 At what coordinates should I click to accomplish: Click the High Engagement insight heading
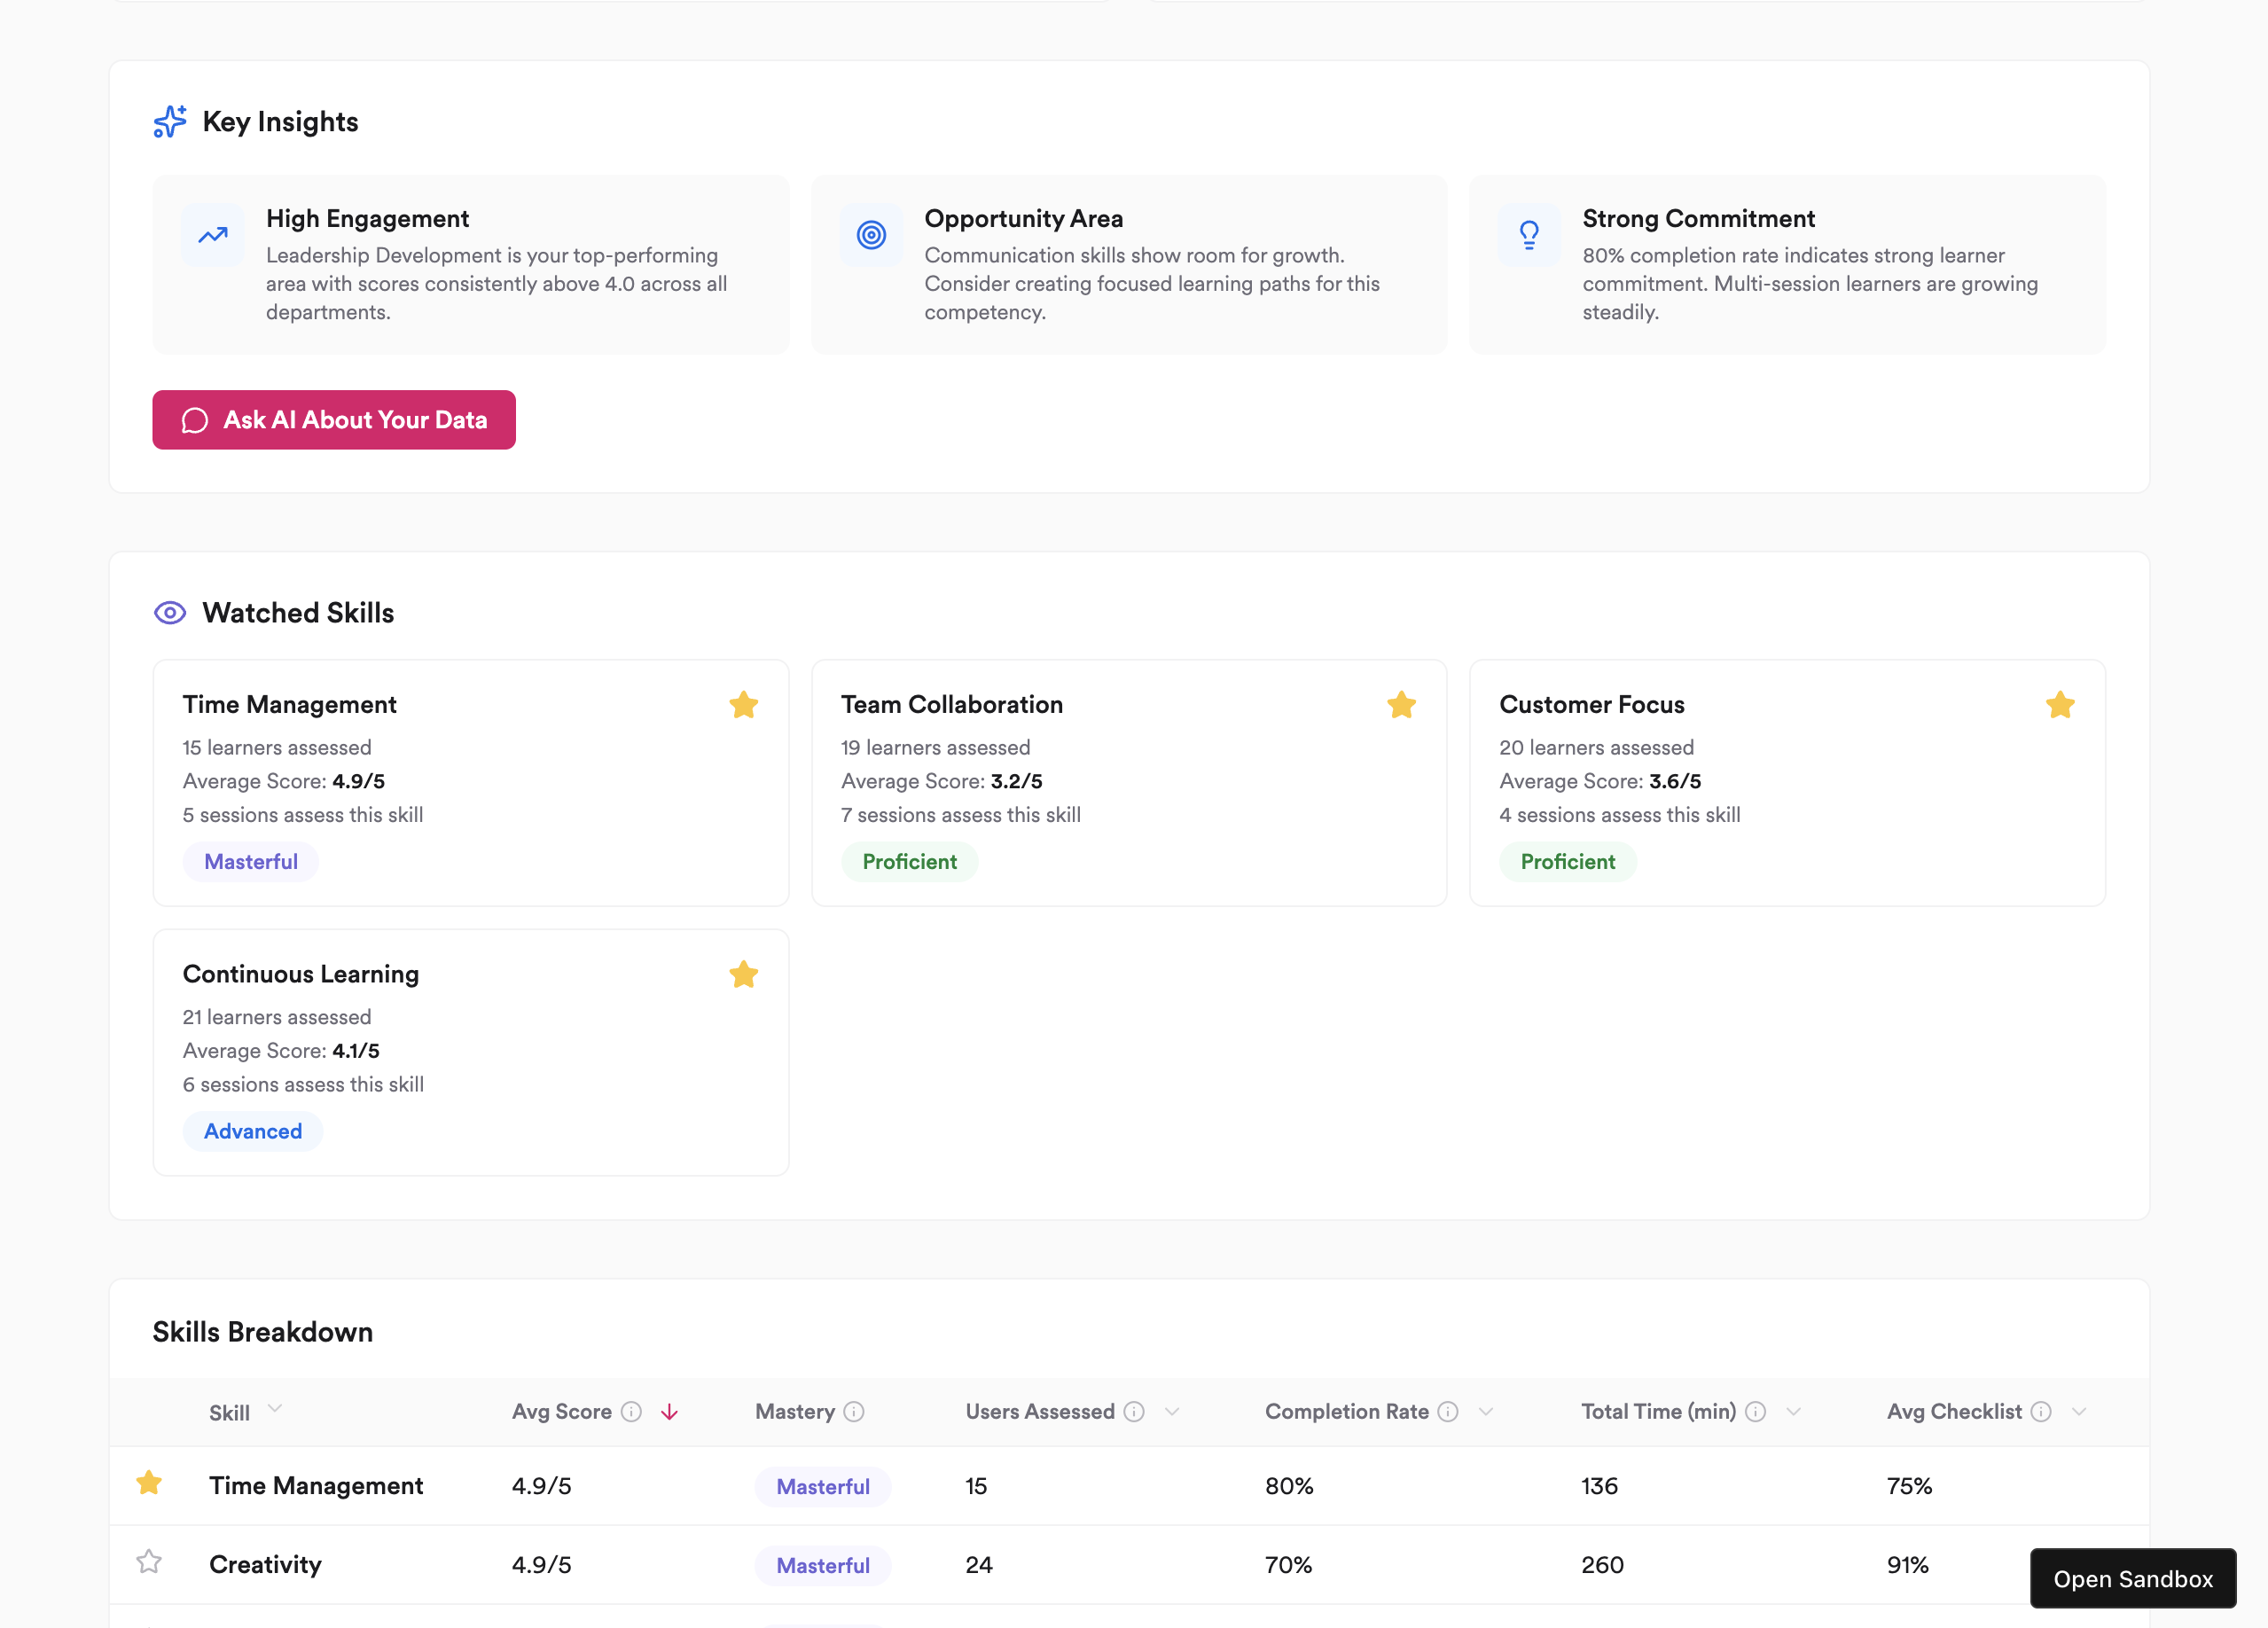click(x=367, y=218)
